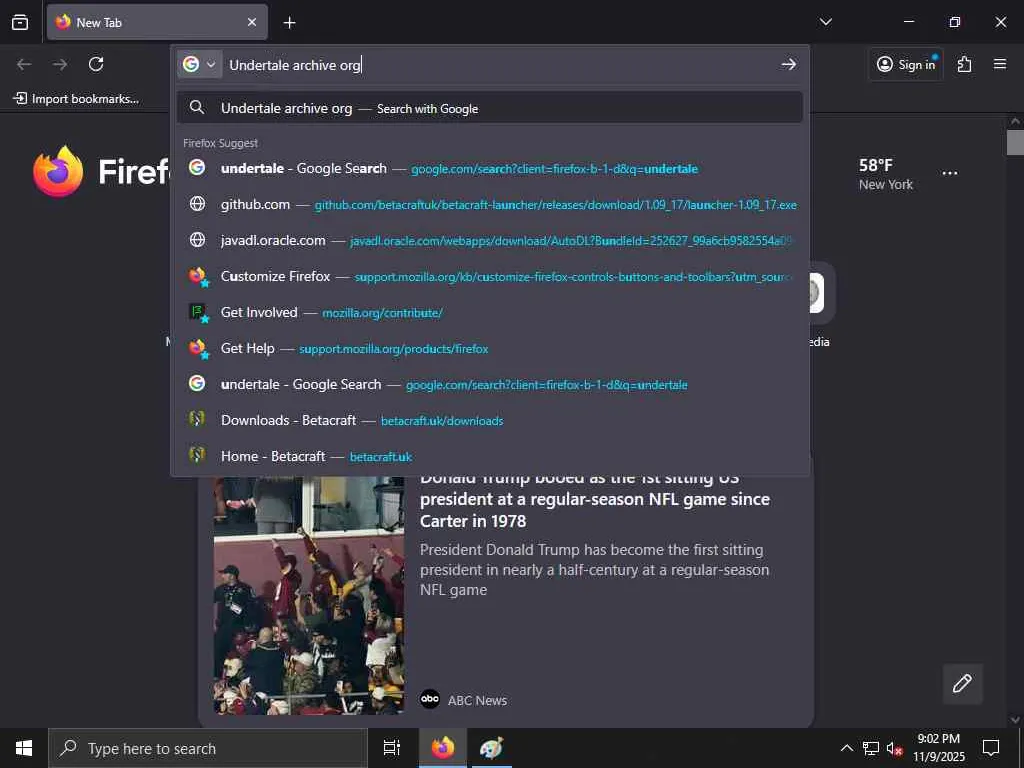This screenshot has height=768, width=1024.
Task: Click the page vertical scrollbar thumb
Action: [1015, 142]
